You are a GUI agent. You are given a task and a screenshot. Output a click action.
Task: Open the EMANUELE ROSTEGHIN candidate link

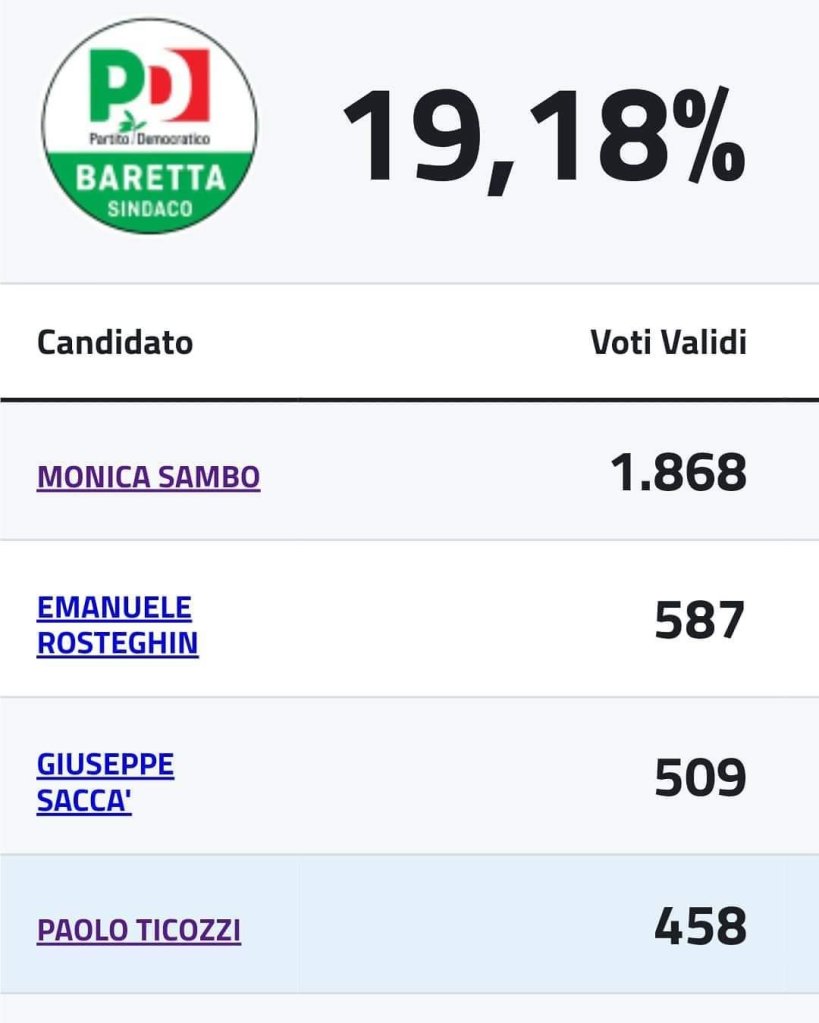click(117, 625)
